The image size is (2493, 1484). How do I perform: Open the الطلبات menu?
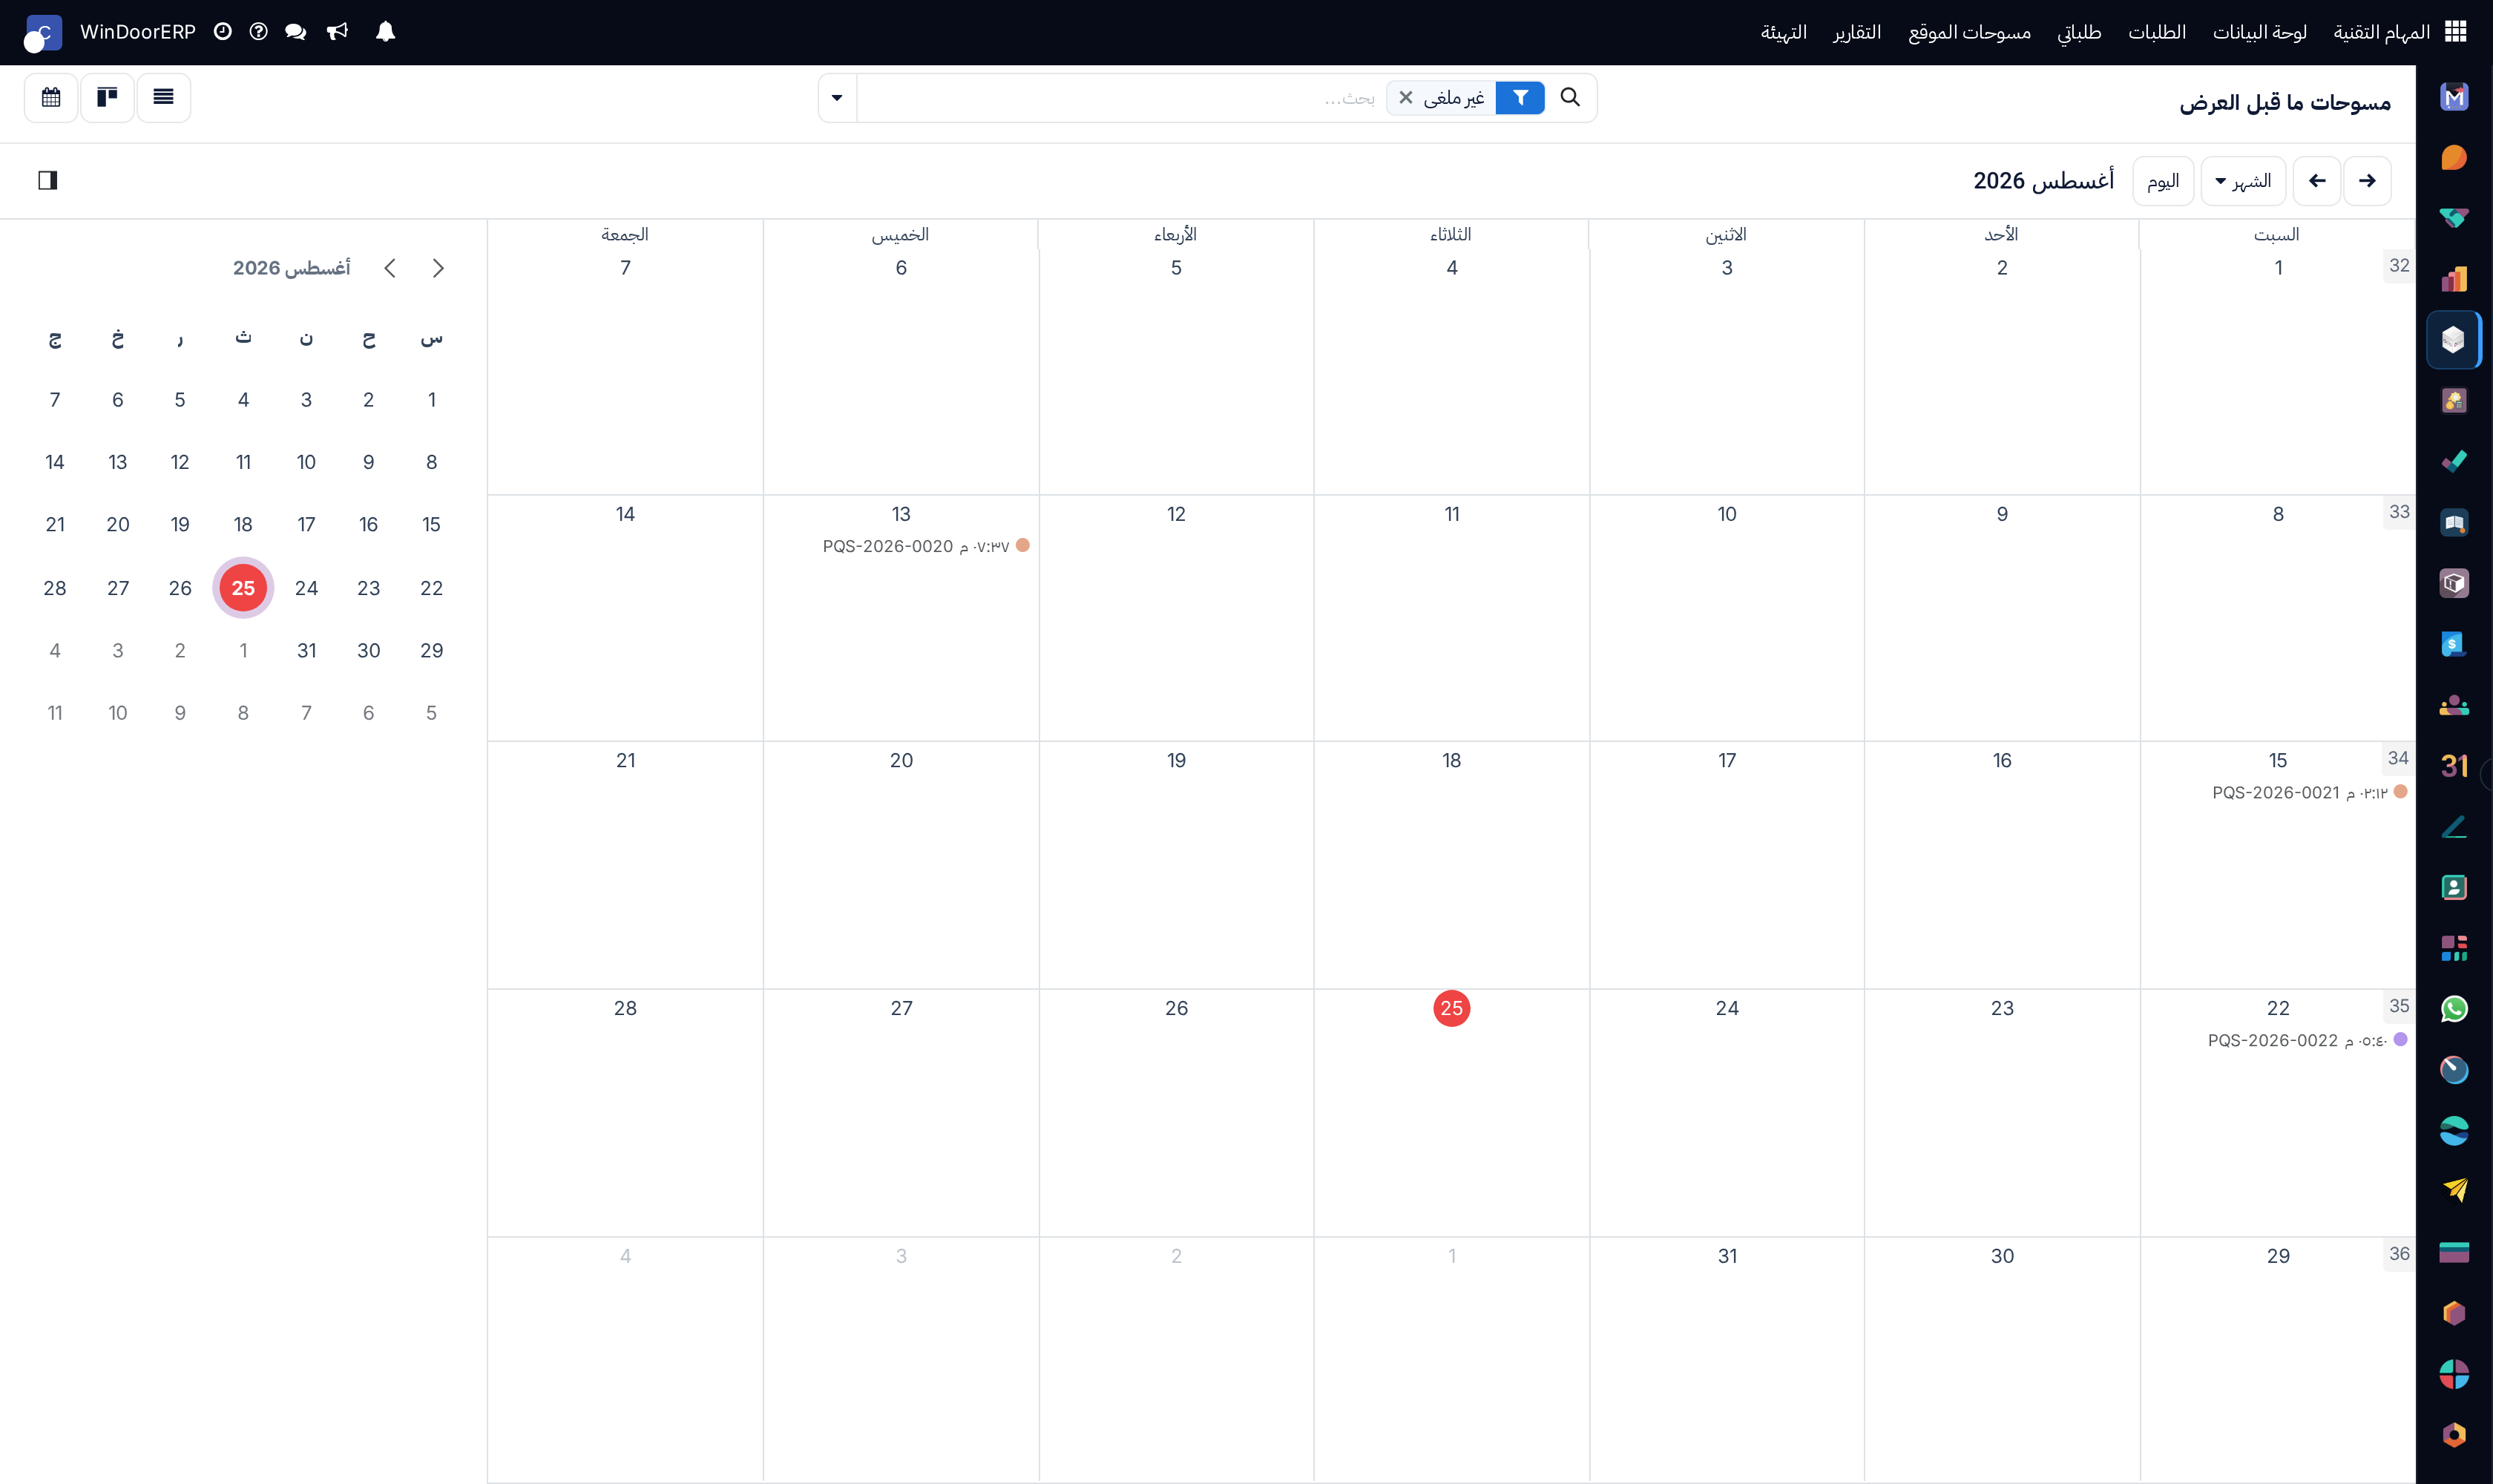point(2156,32)
